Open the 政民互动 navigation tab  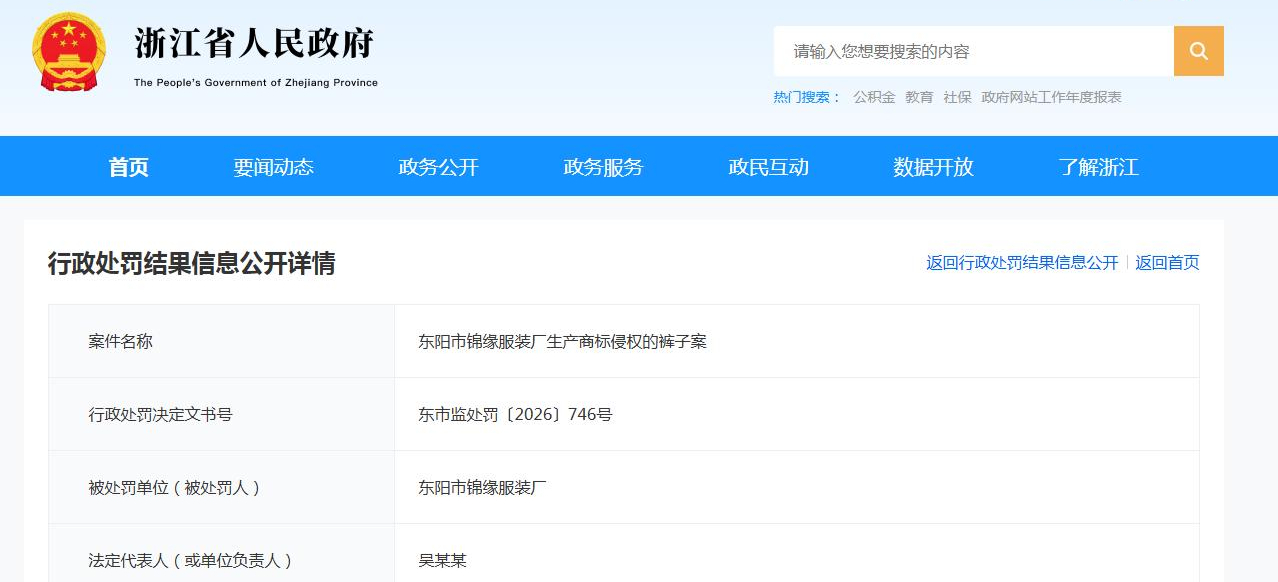click(769, 167)
